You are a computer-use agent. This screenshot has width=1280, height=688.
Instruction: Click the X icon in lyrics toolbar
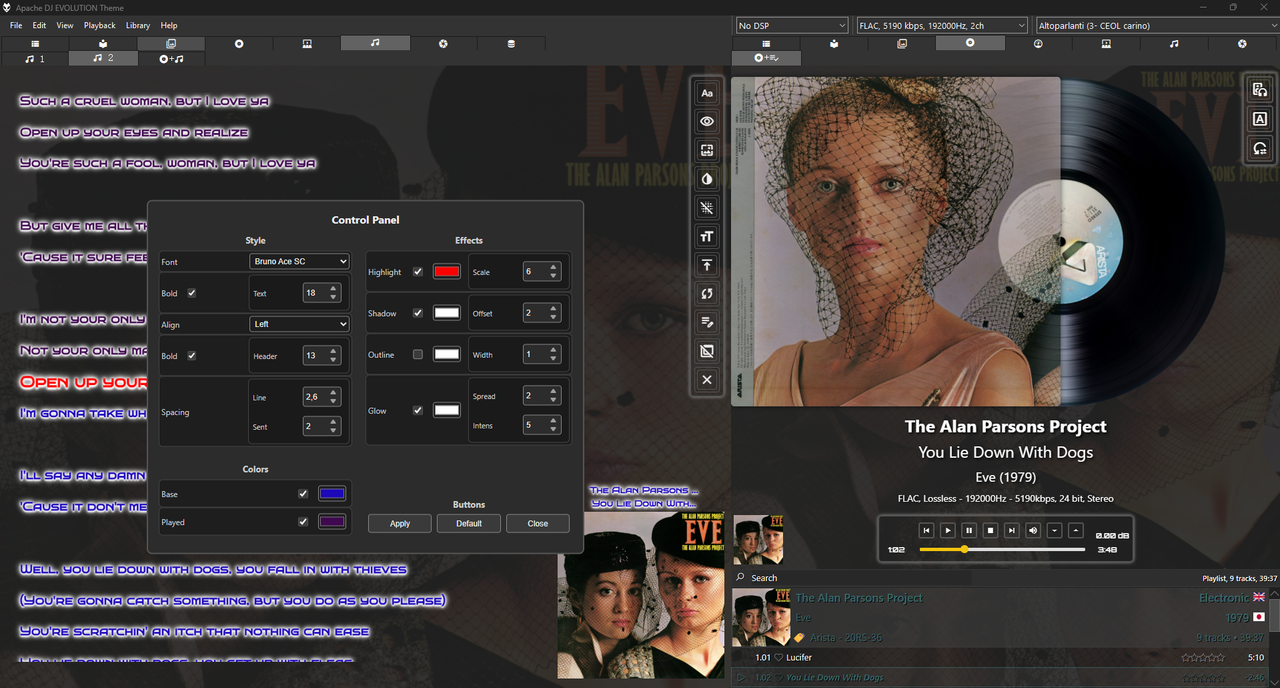point(707,380)
